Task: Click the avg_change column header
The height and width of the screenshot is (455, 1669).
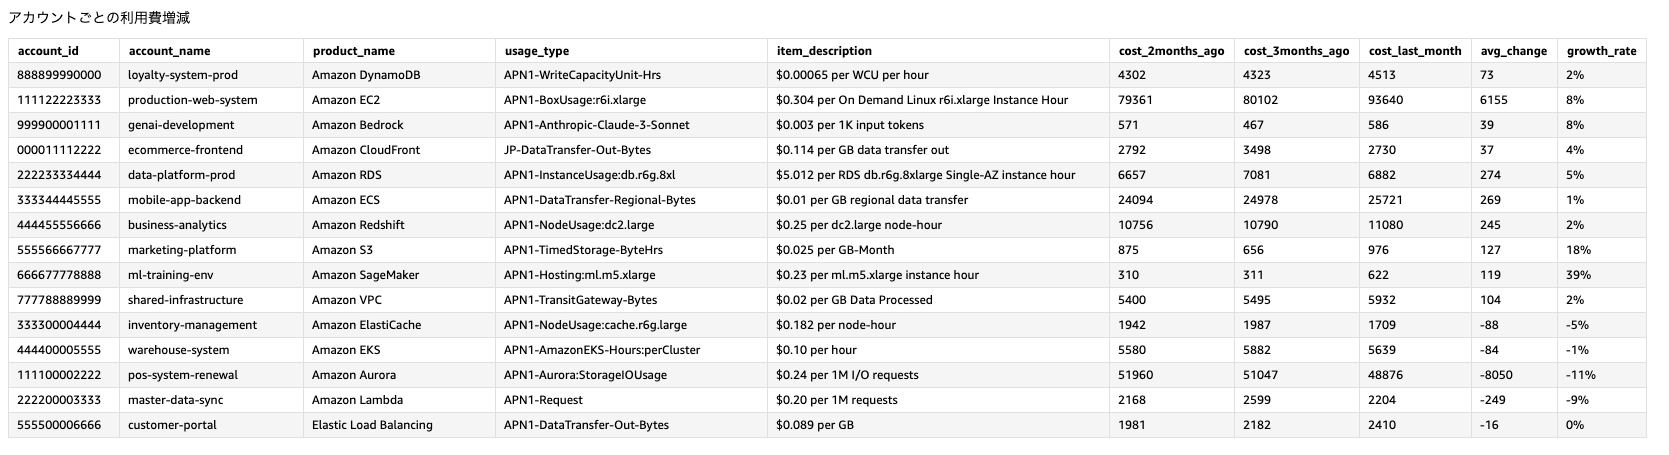Action: coord(1514,51)
